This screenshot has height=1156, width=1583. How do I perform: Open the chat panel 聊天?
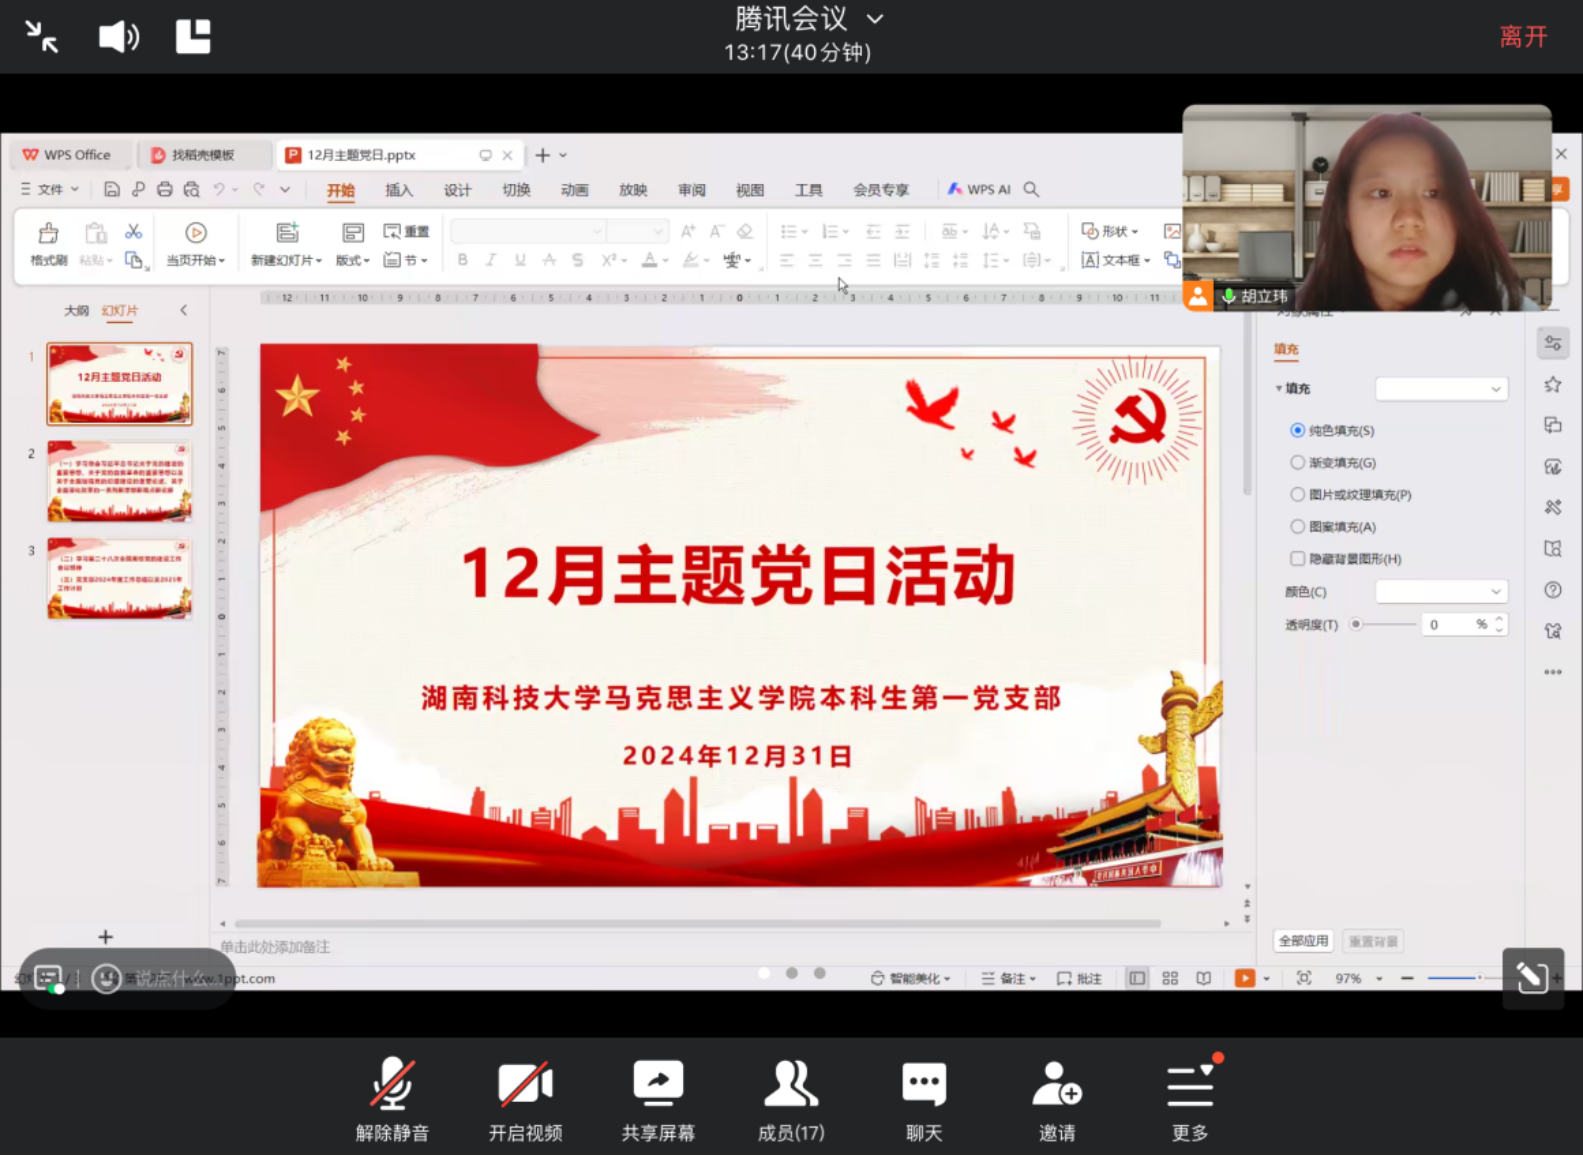point(924,1098)
